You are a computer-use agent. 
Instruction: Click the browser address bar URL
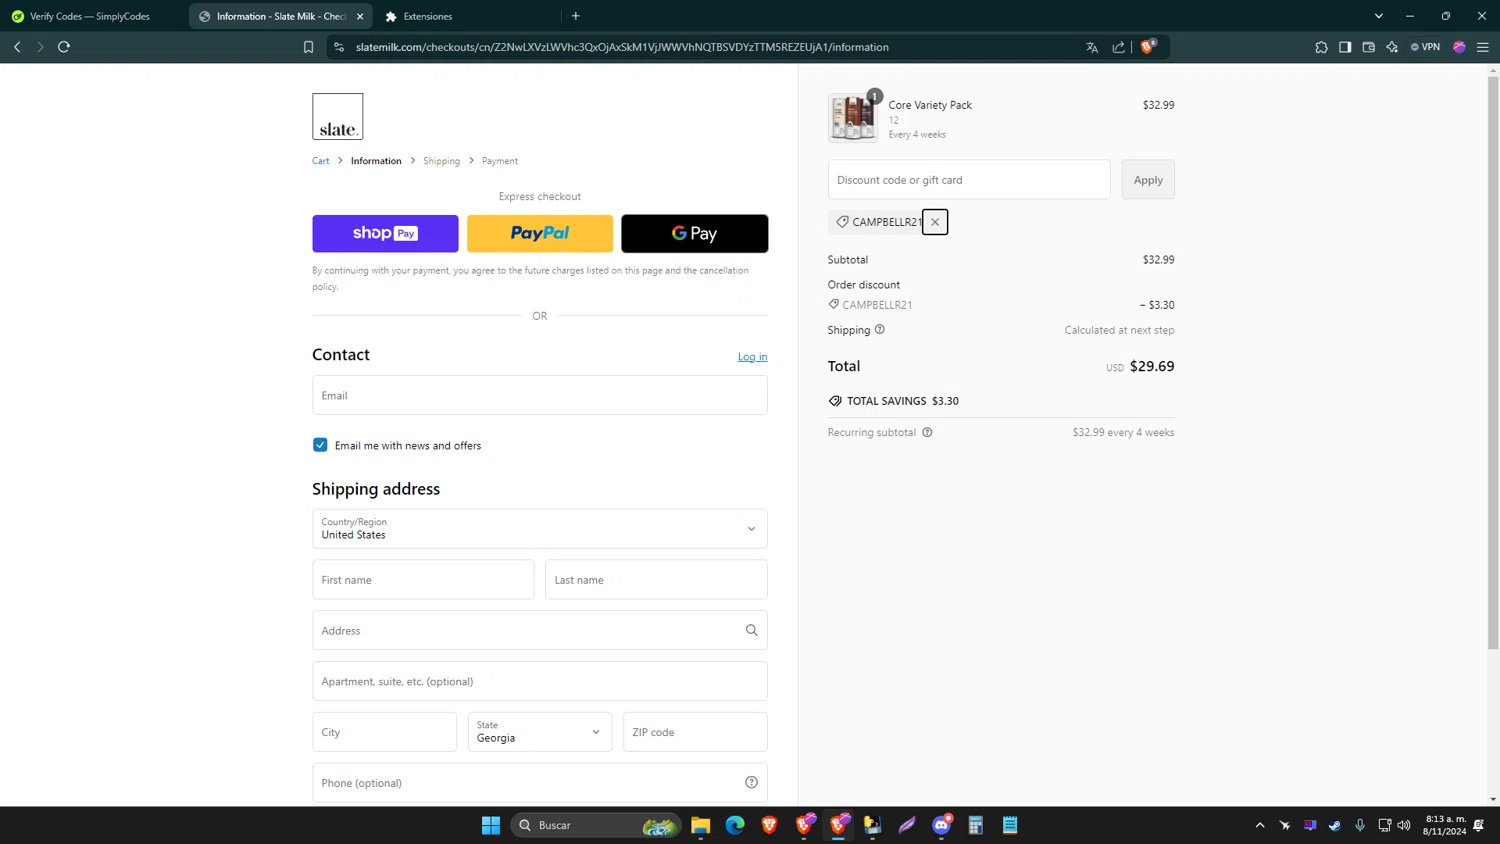(x=622, y=47)
